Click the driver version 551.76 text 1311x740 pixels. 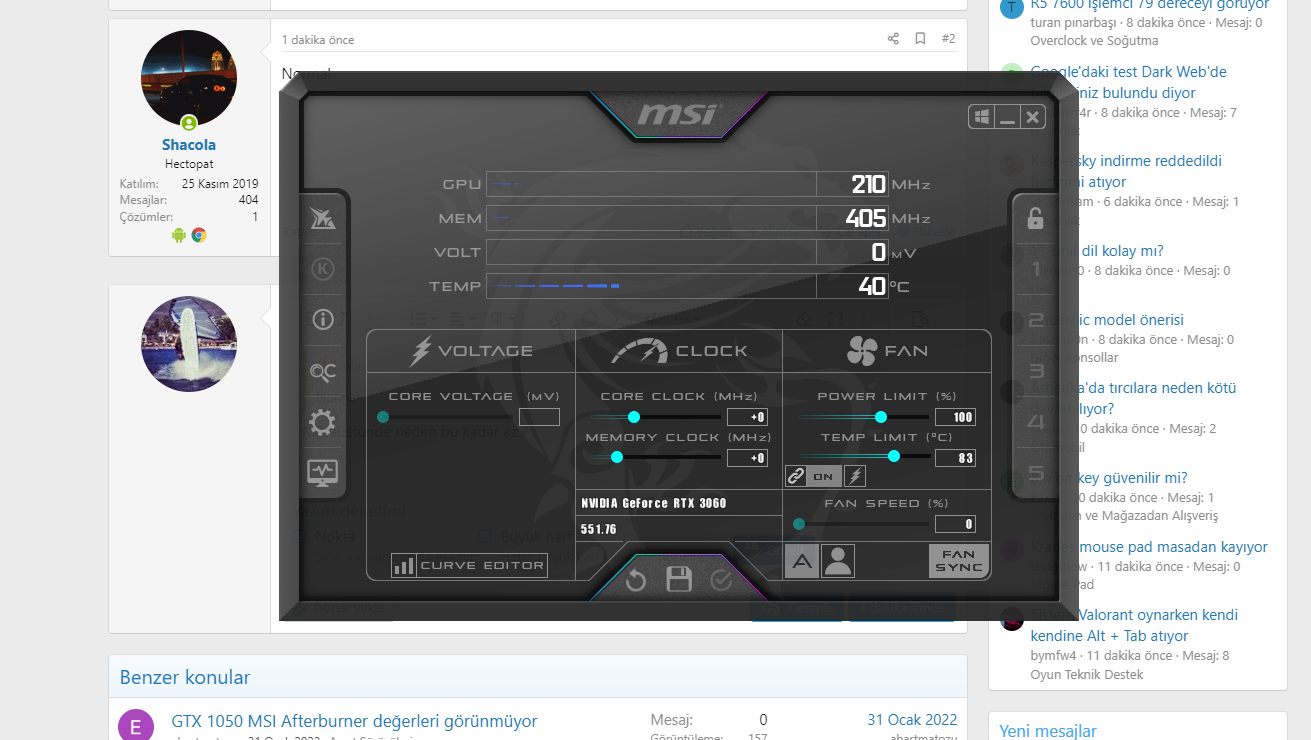(599, 529)
